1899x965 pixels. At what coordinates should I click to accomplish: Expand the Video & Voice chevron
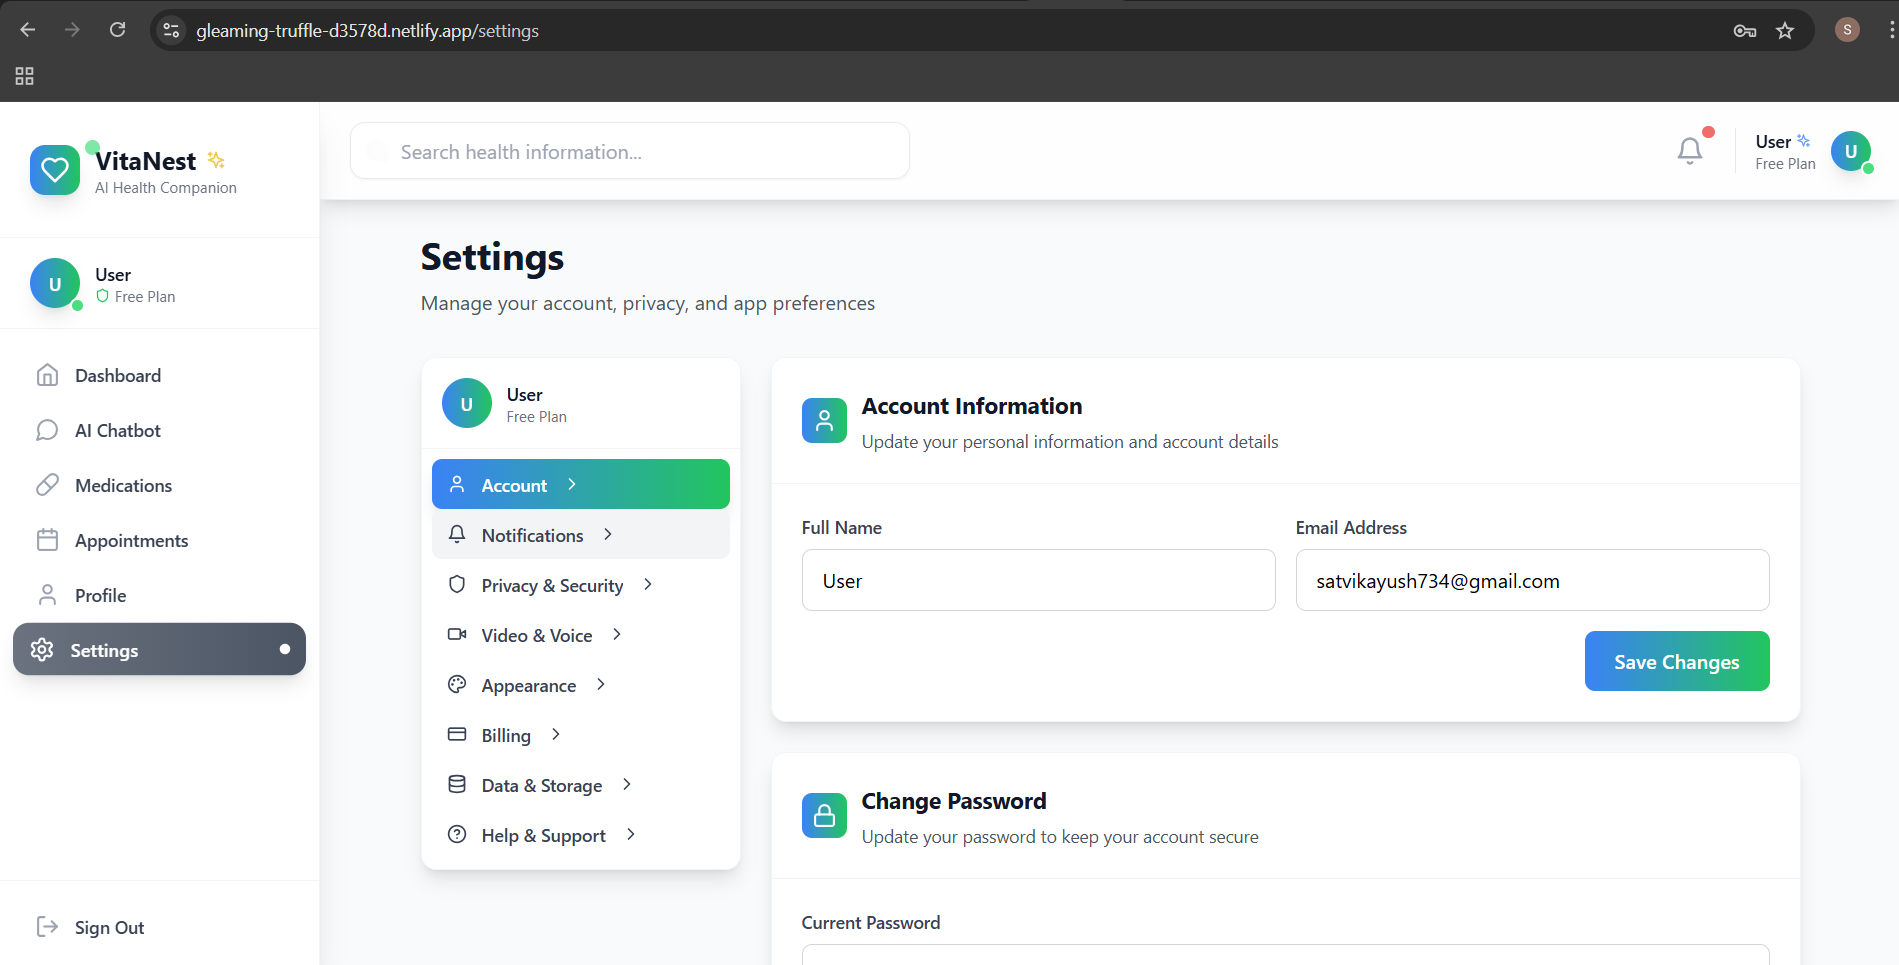coord(617,634)
